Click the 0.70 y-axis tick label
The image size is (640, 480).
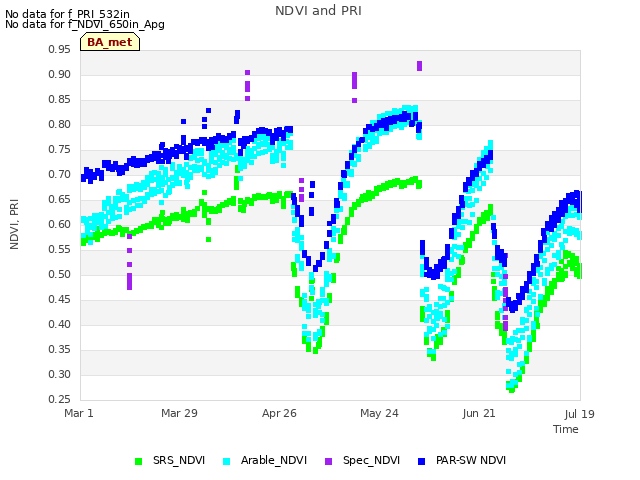[60, 175]
